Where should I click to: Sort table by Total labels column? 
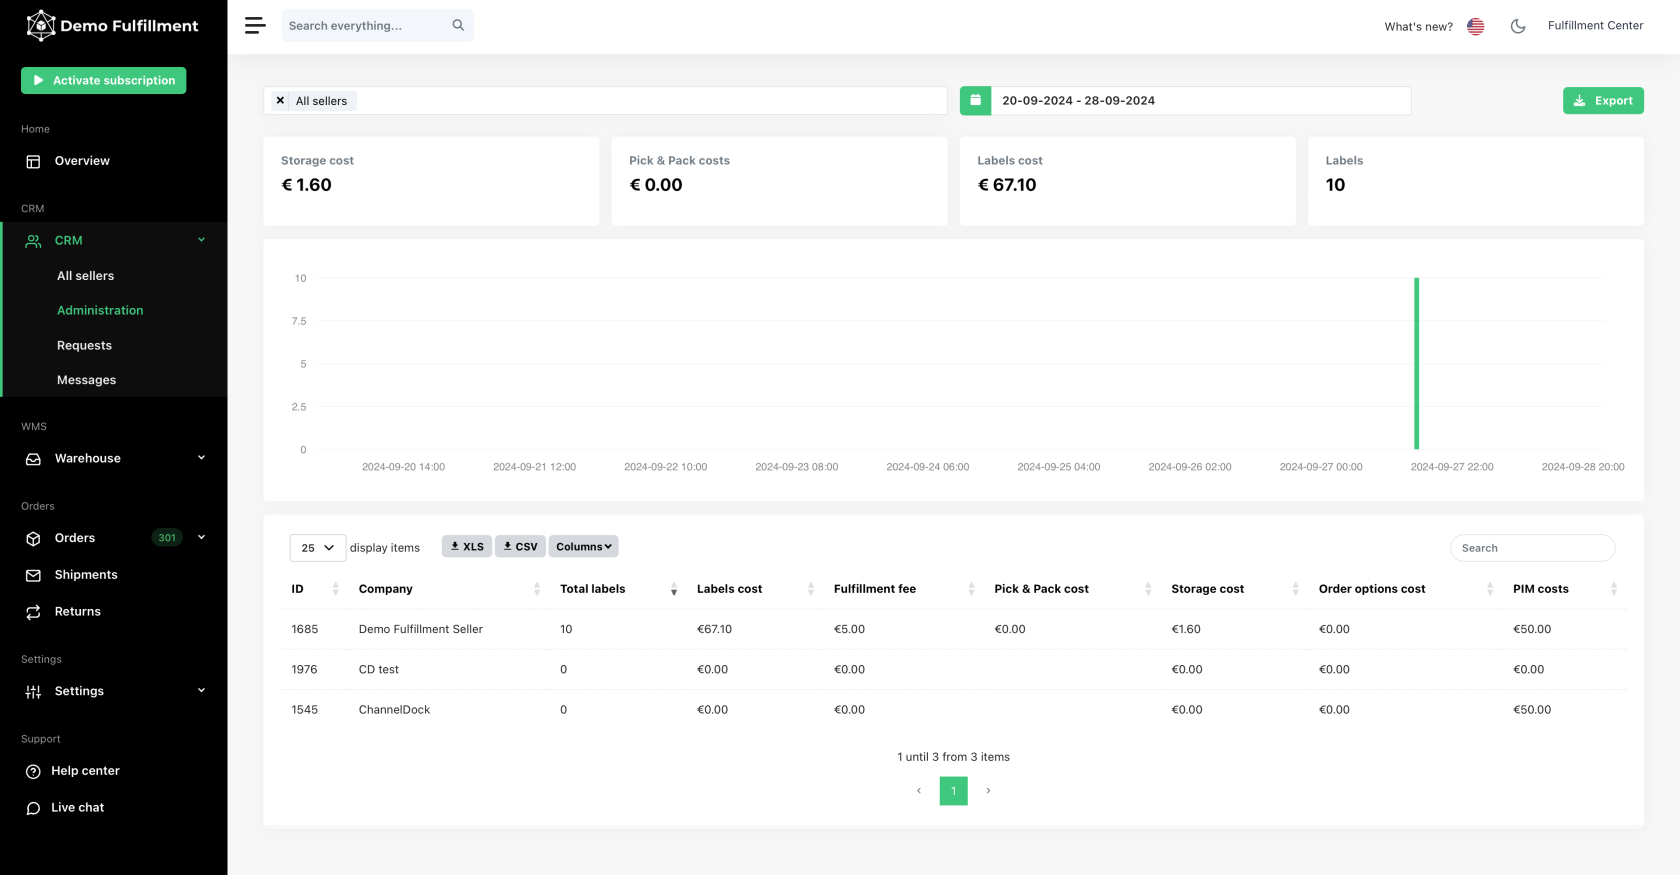coord(618,589)
